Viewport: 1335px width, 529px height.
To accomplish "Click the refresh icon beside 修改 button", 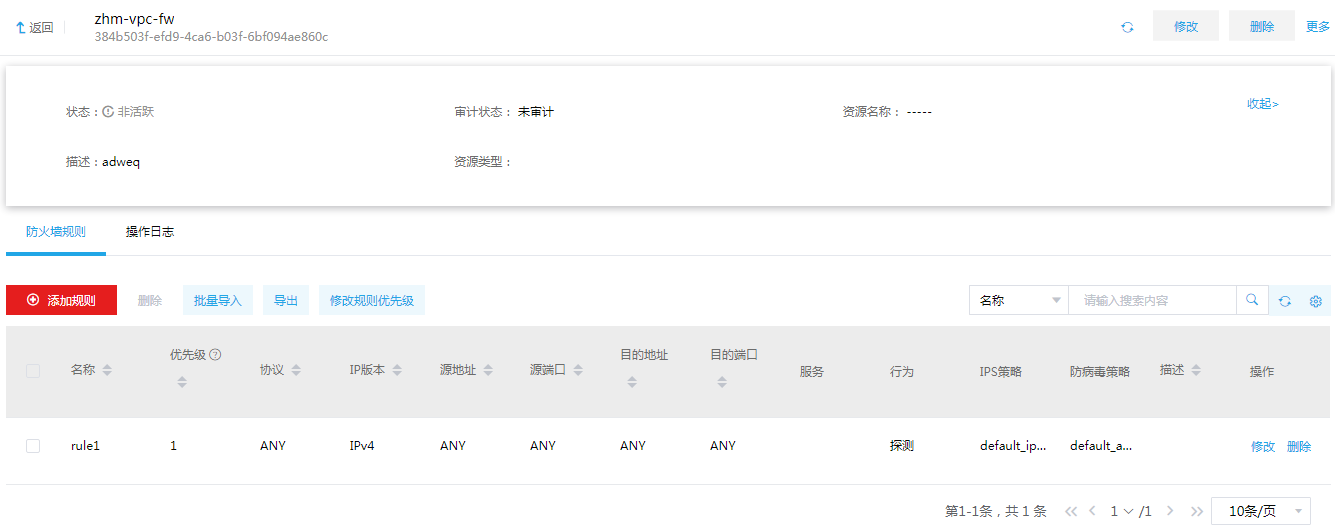I will [1127, 27].
